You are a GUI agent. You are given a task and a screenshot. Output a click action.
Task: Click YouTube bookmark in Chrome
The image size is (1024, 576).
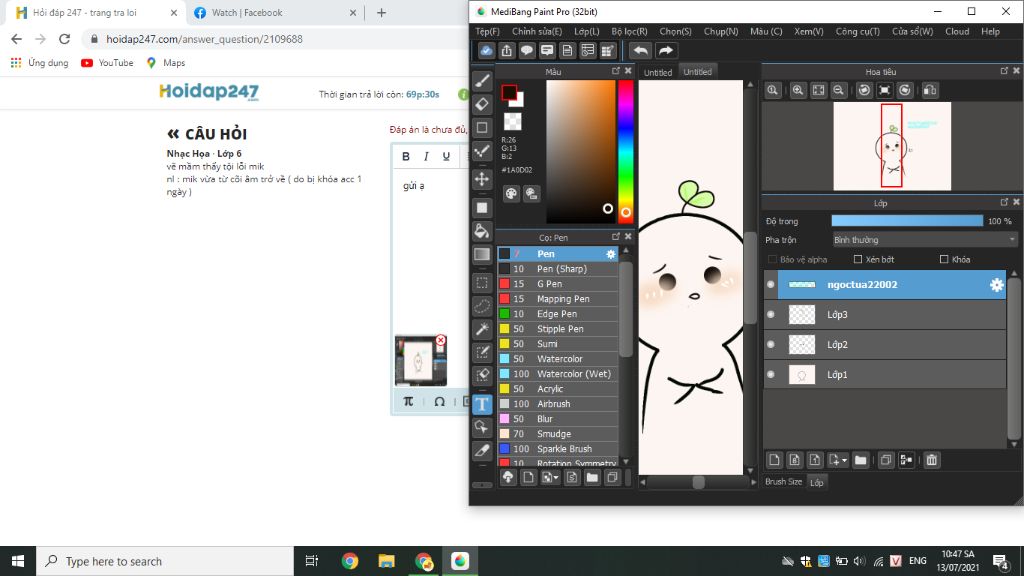point(107,63)
